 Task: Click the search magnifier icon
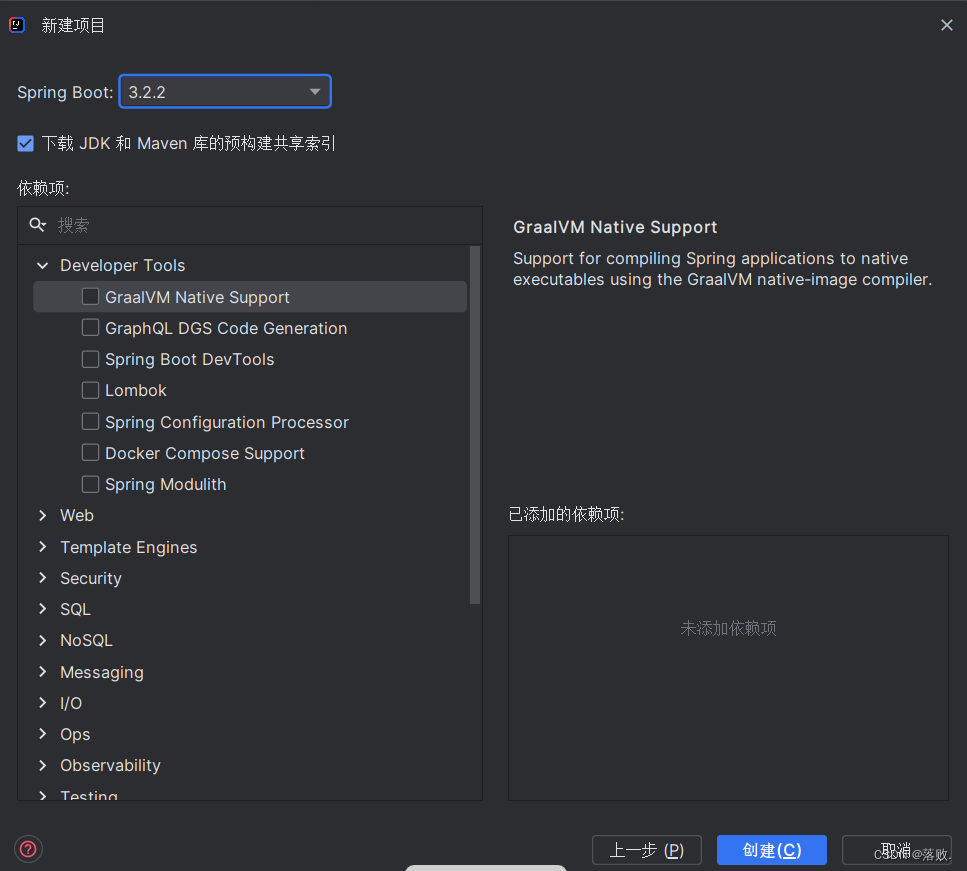(x=38, y=225)
